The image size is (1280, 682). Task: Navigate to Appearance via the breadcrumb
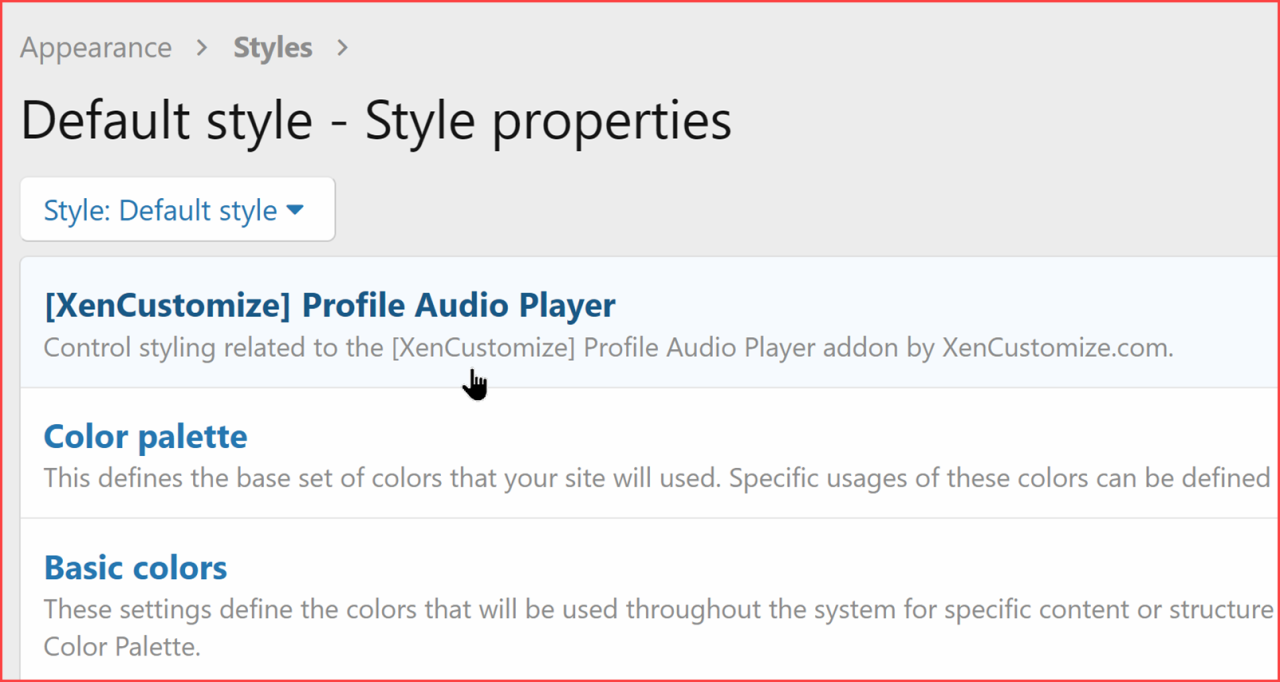95,46
